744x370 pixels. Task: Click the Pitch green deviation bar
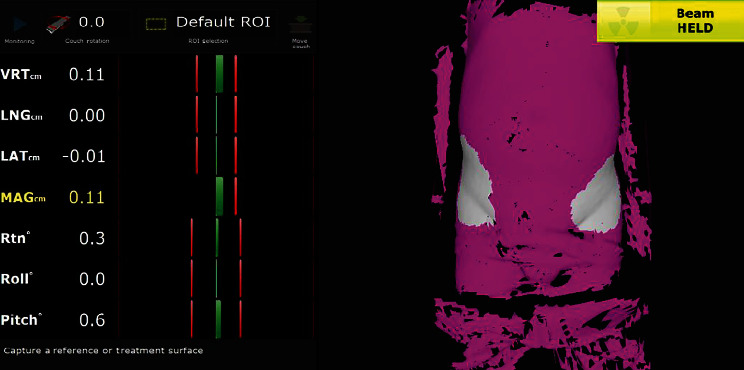tap(218, 319)
